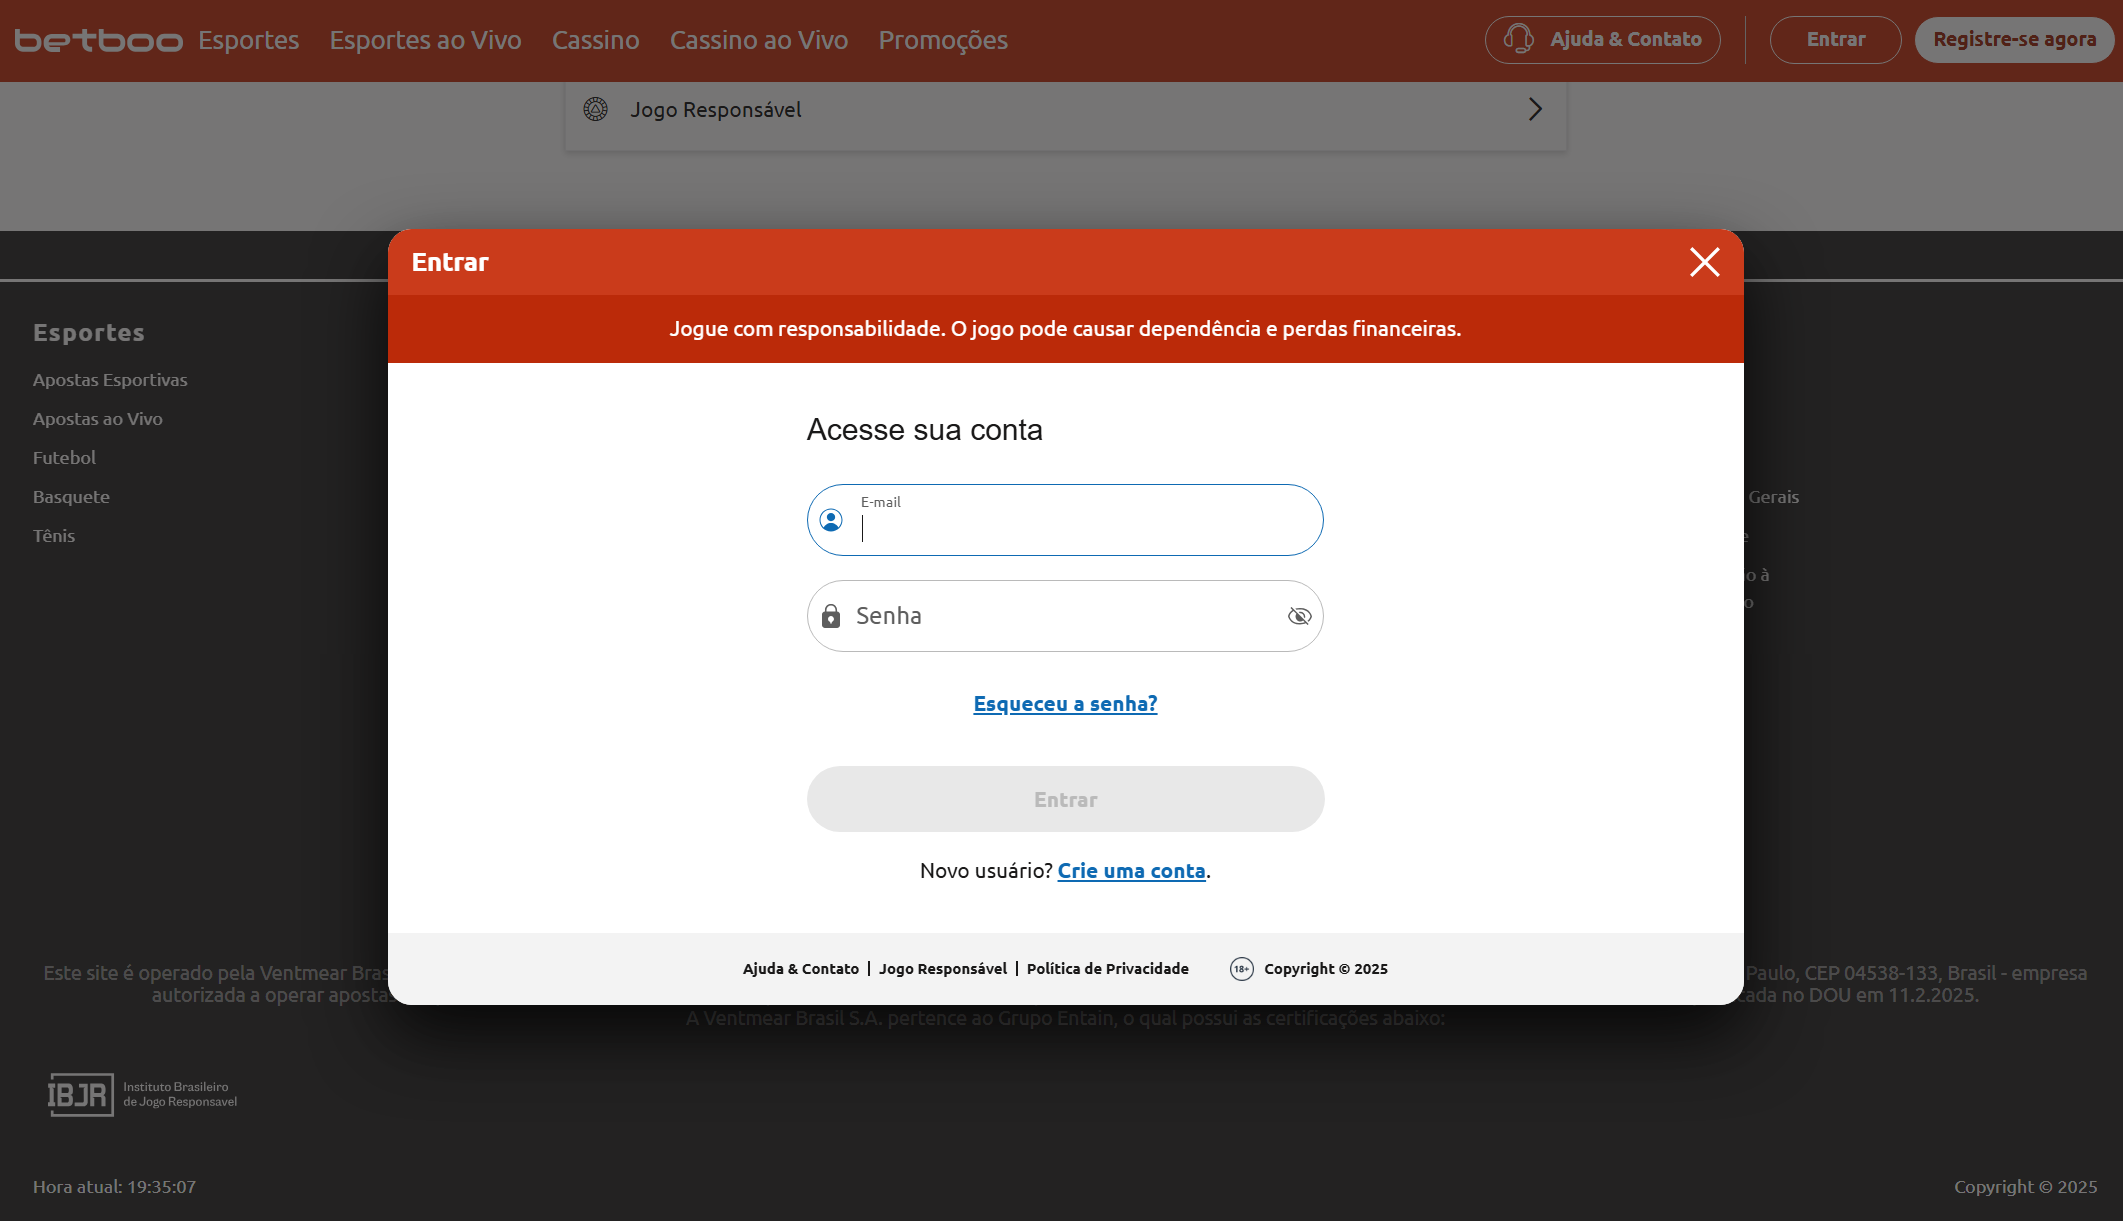
Task: Close the Entrar login modal
Action: pyautogui.click(x=1704, y=262)
